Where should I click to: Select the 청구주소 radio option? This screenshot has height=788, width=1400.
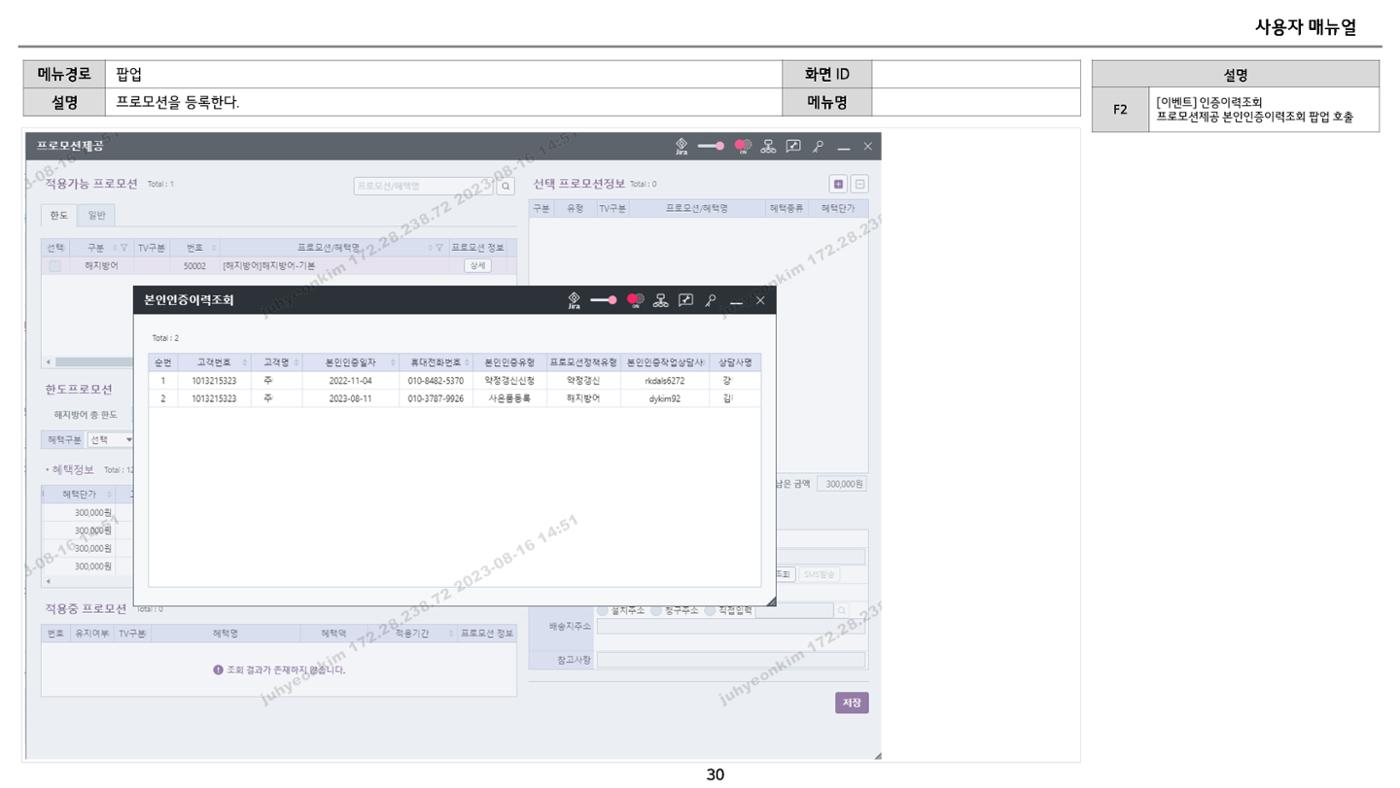click(654, 610)
